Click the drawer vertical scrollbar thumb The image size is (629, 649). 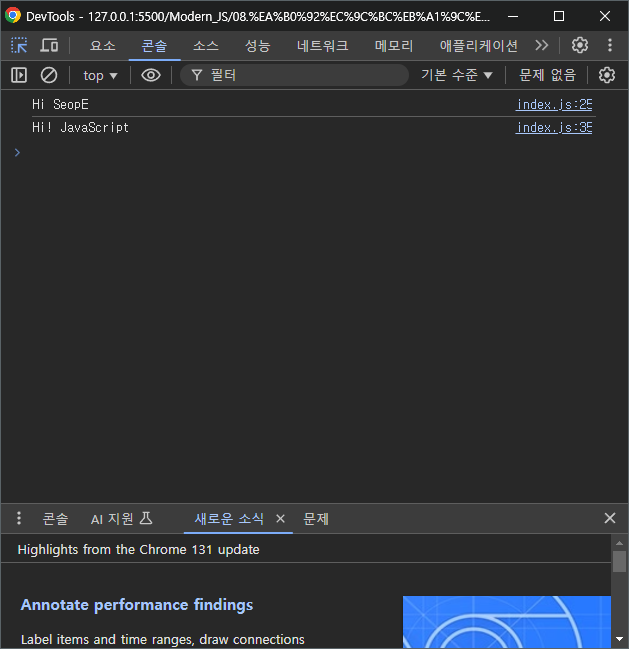click(619, 561)
